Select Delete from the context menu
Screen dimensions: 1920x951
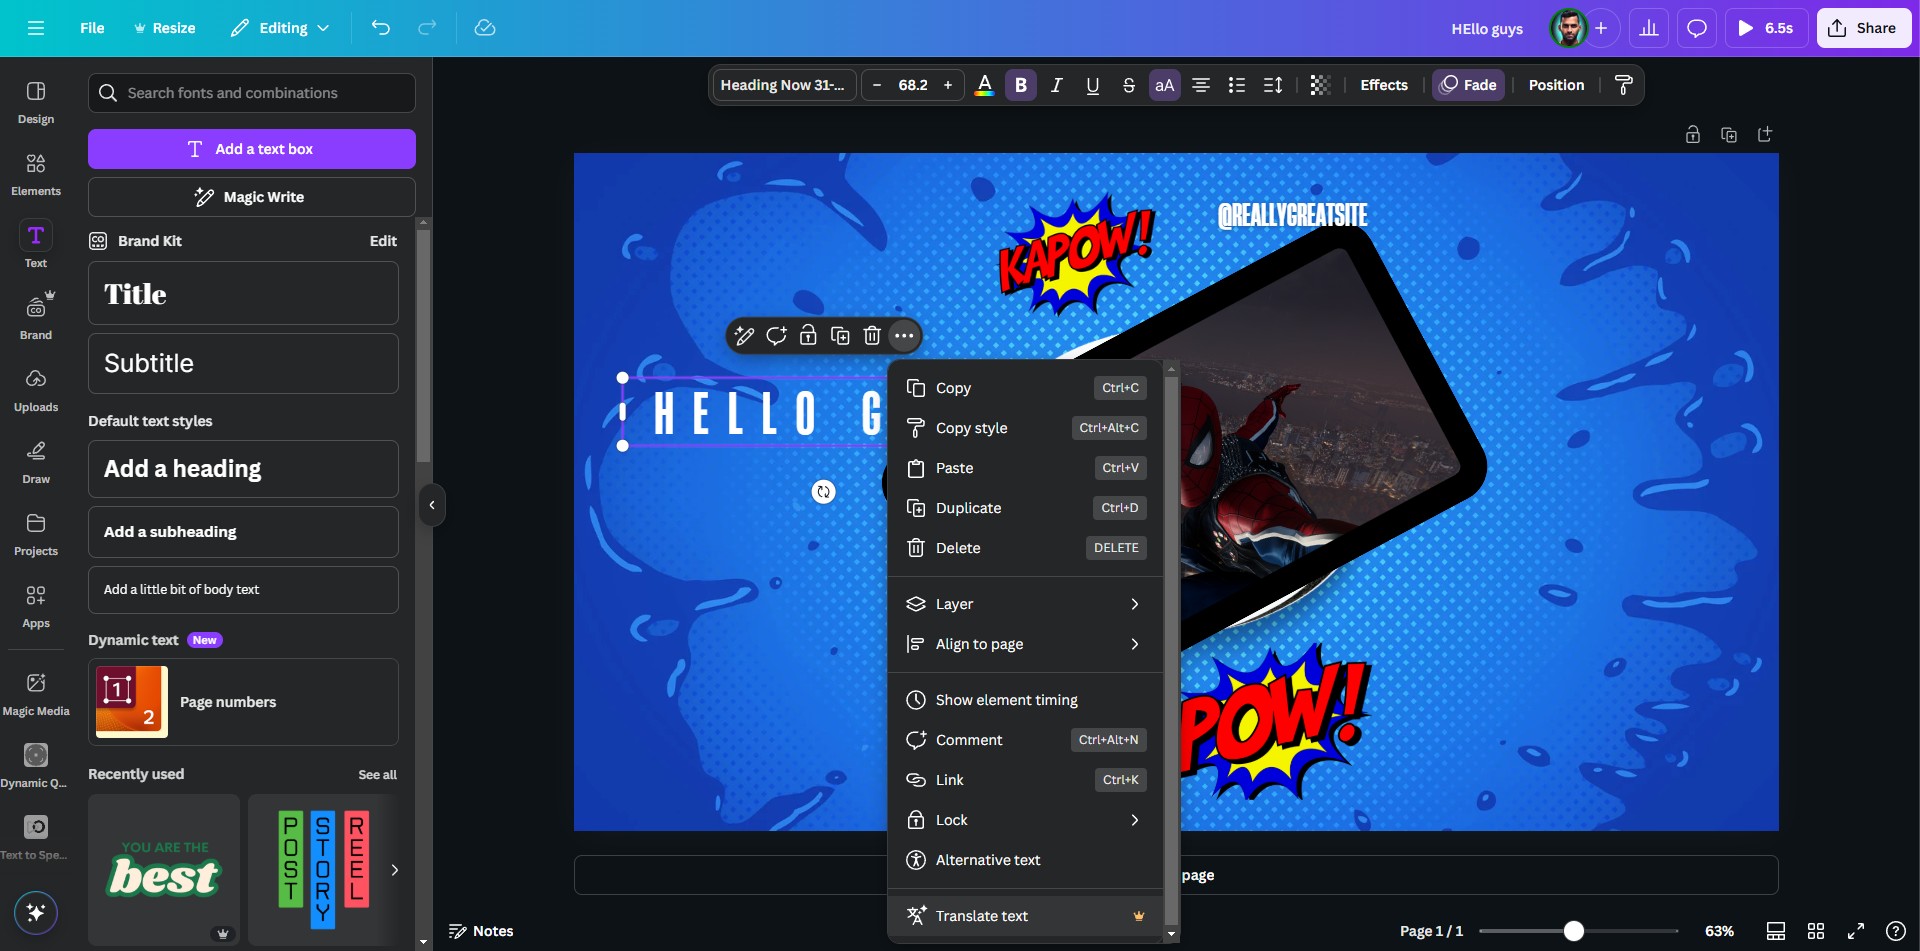[x=1024, y=548]
